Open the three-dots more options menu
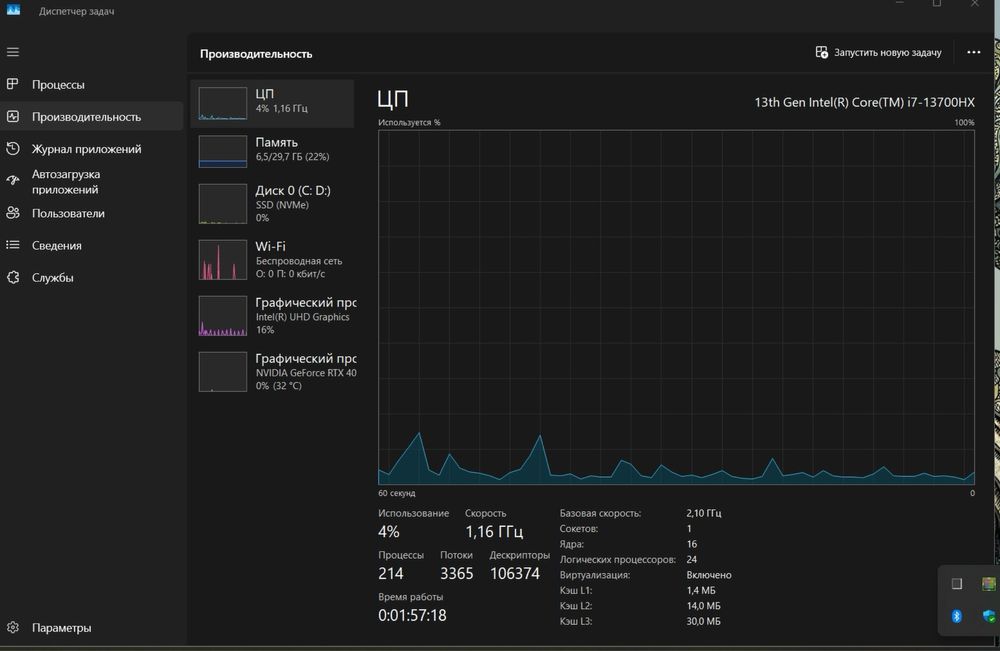Screen dimensions: 1000x651 click(973, 52)
